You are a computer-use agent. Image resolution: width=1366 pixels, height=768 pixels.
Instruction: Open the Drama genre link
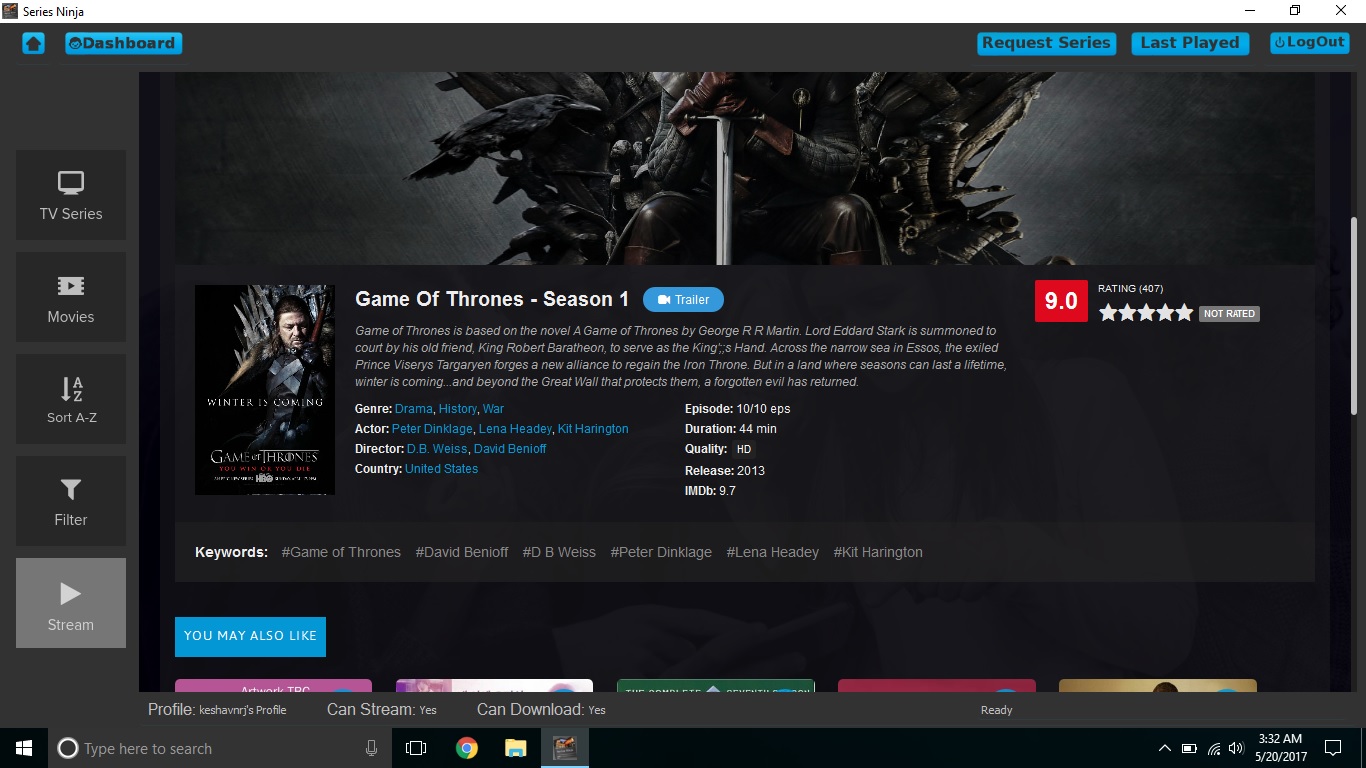click(x=414, y=409)
